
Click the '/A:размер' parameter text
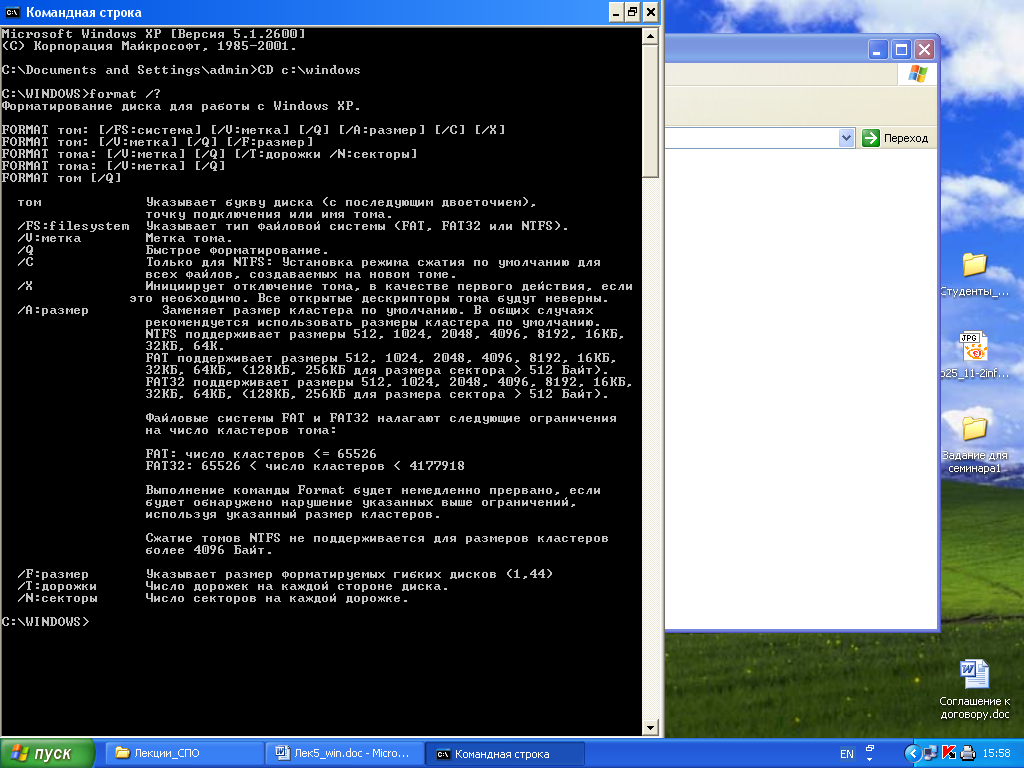tap(53, 310)
